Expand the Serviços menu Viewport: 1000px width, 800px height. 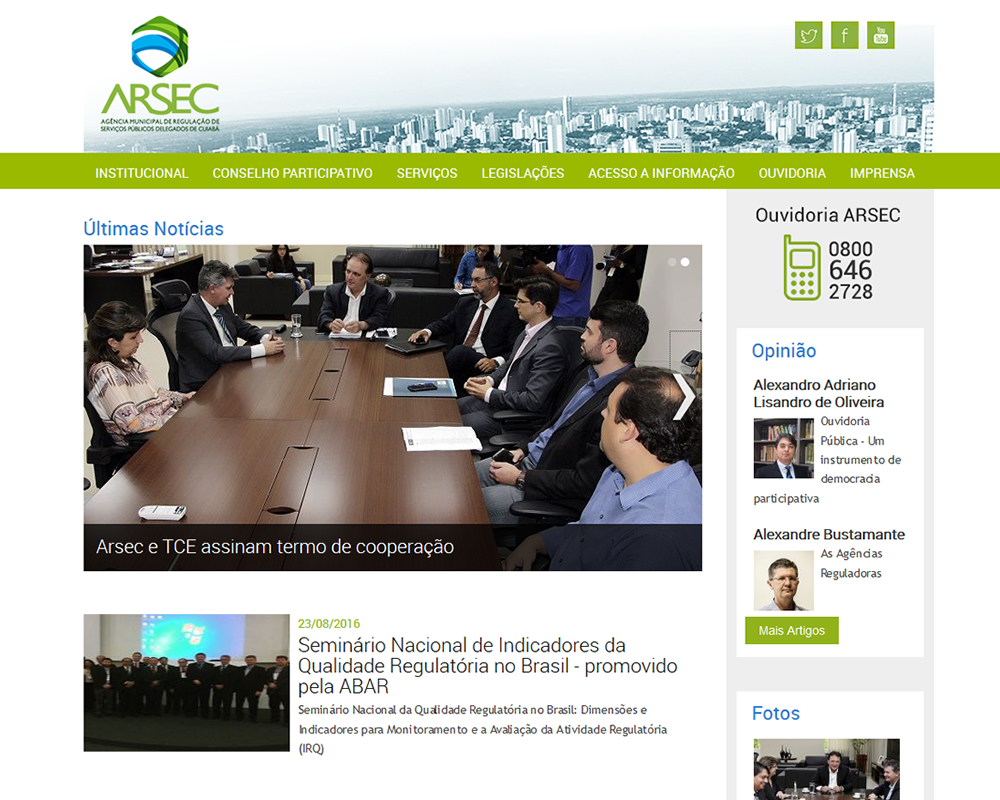click(427, 173)
